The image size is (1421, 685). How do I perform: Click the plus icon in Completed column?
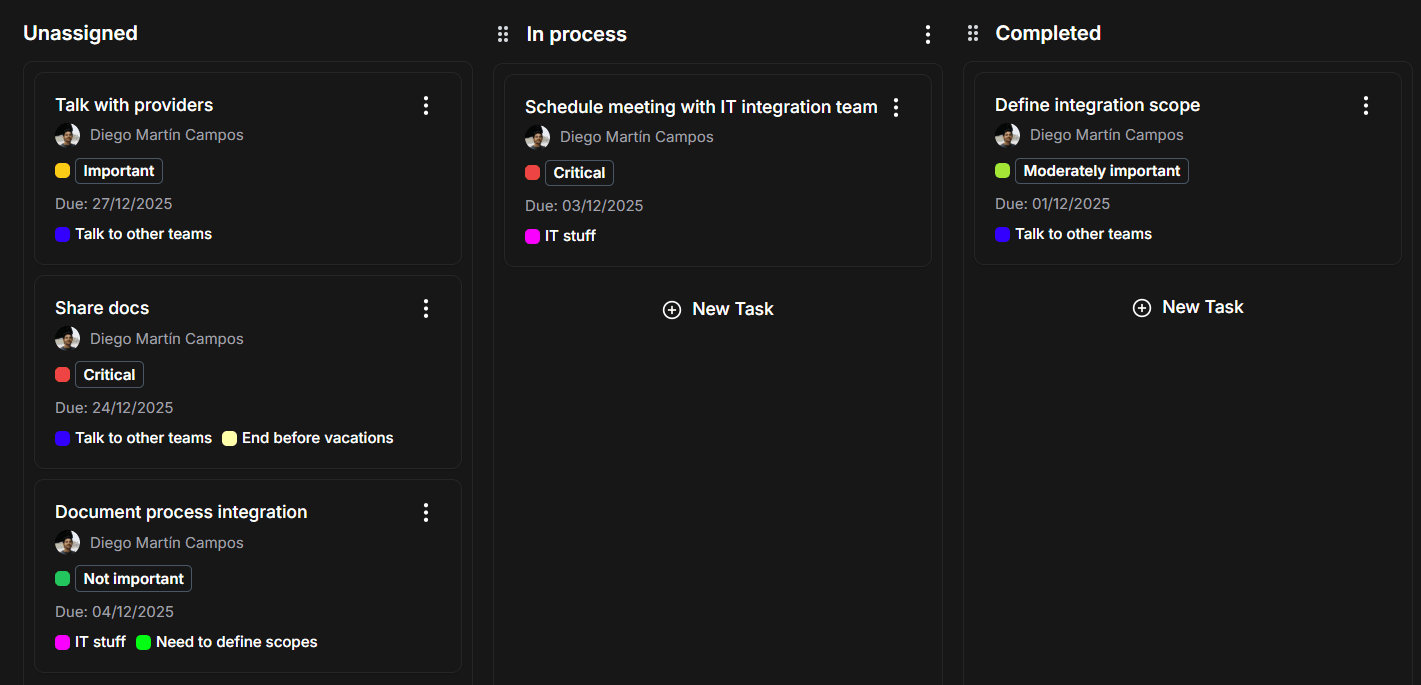(1141, 308)
